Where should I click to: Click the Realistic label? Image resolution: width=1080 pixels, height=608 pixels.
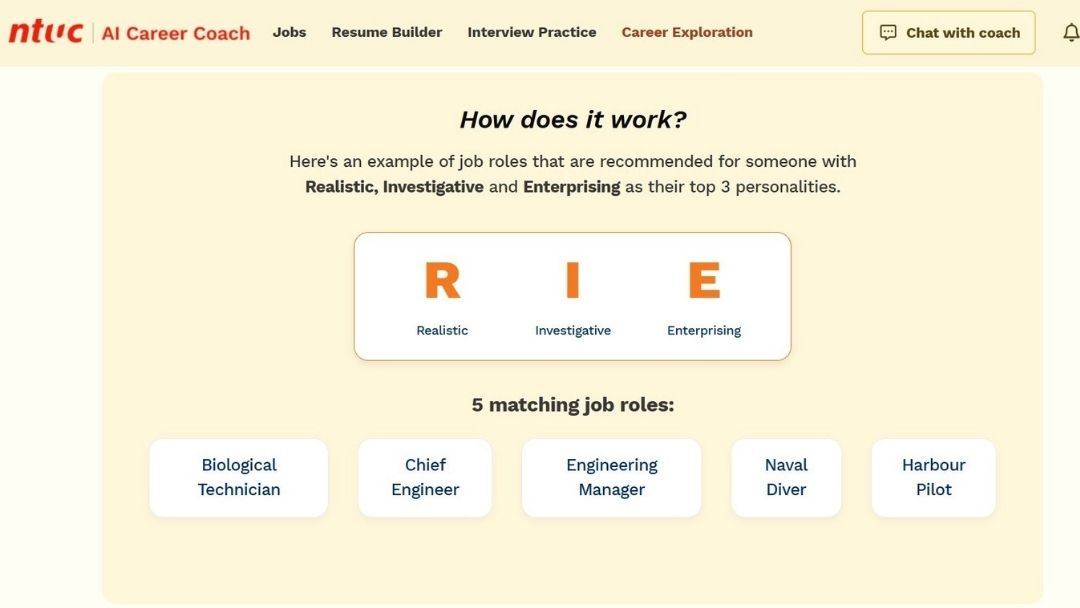(441, 330)
